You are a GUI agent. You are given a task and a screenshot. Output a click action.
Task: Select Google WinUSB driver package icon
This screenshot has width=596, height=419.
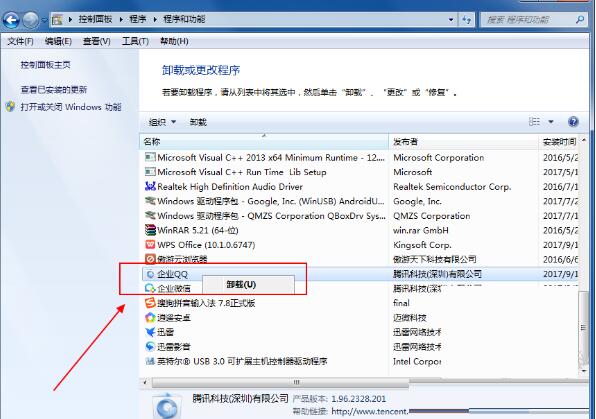[x=150, y=201]
